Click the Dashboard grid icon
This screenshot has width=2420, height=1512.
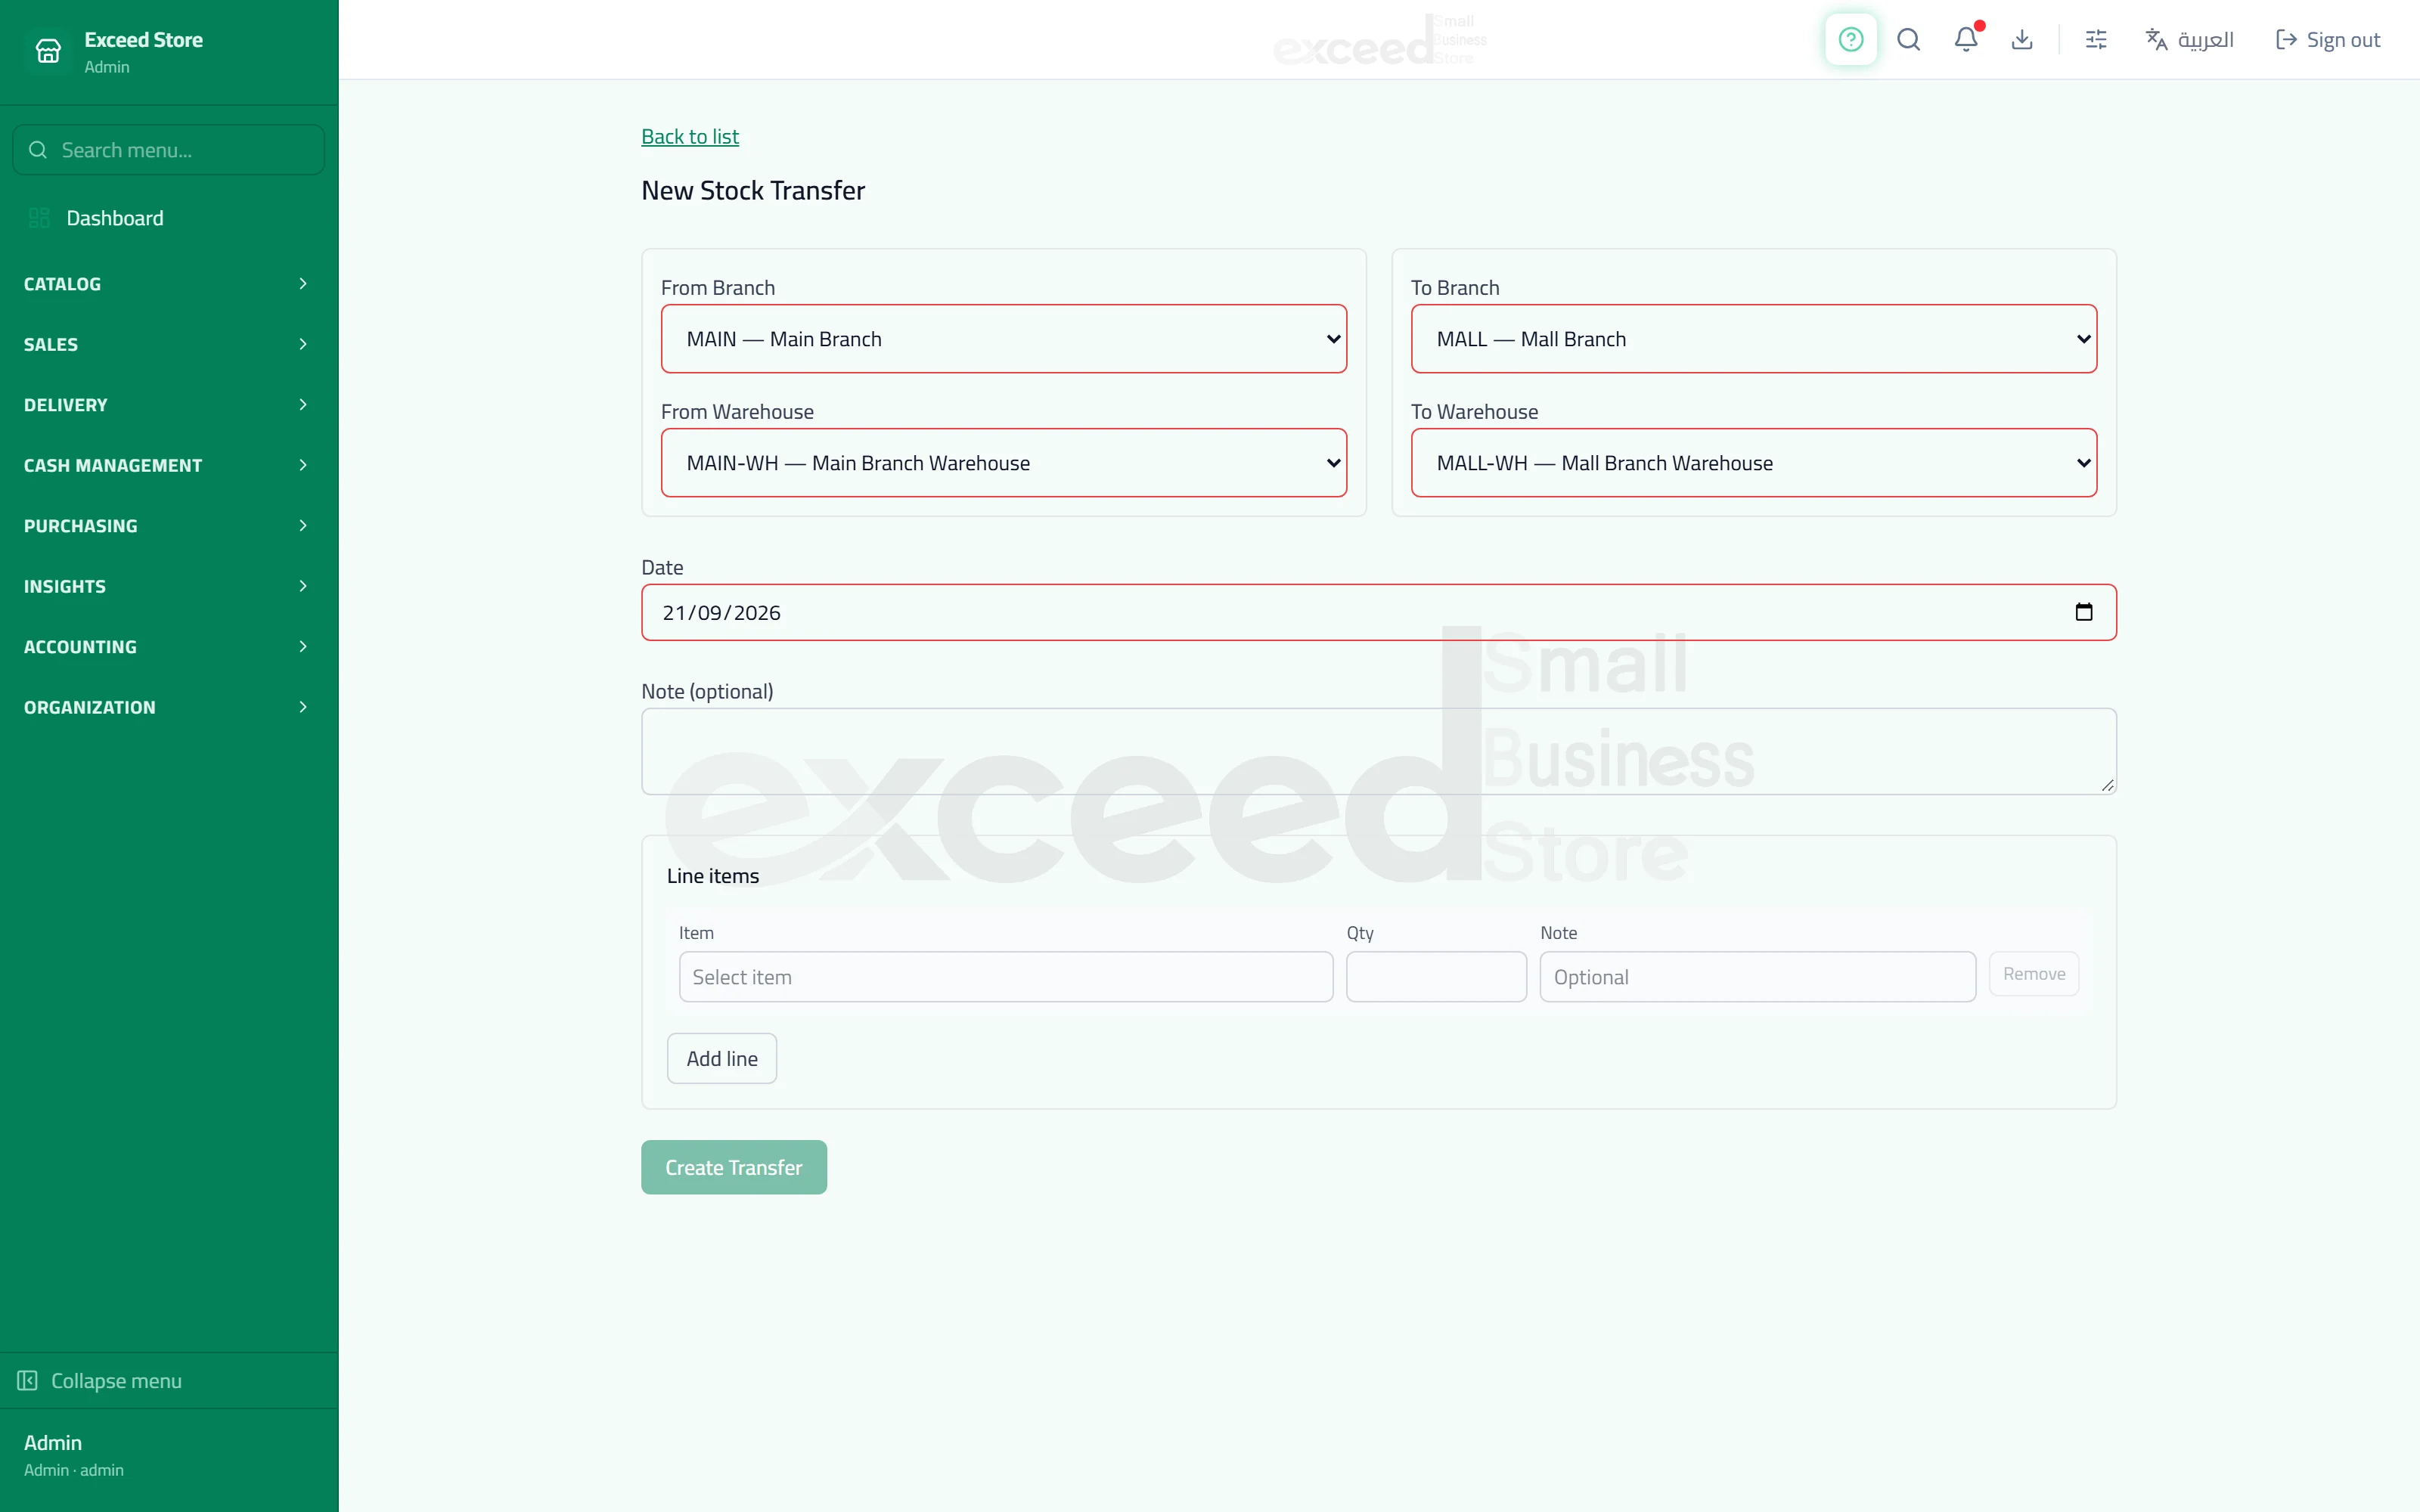coord(39,218)
